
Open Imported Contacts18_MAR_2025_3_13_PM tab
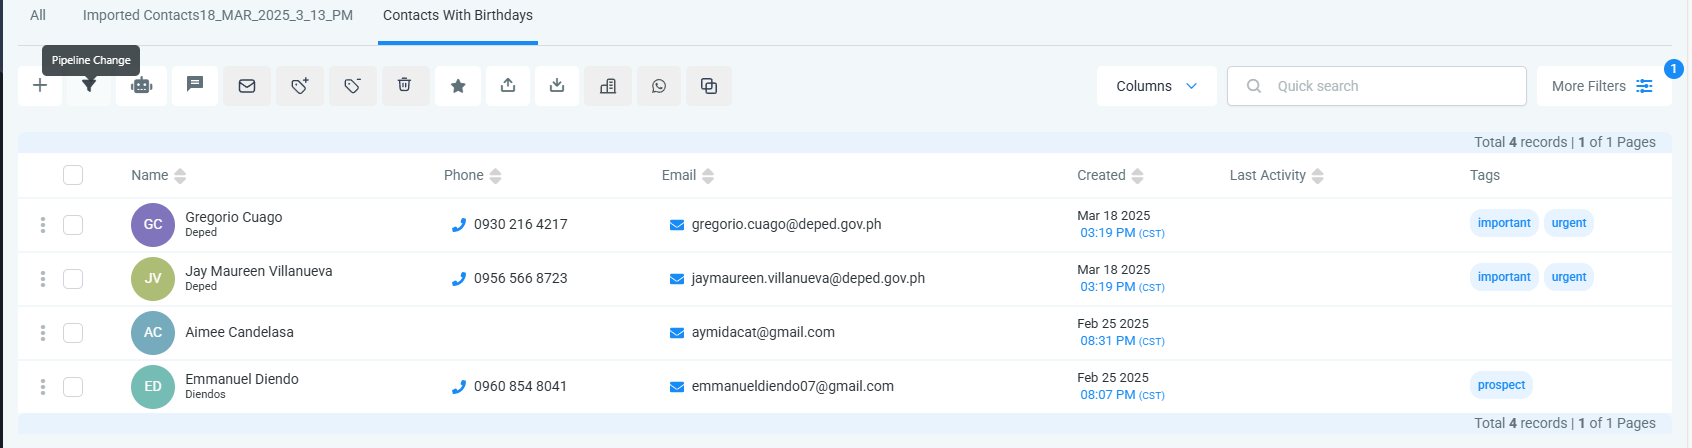click(218, 15)
